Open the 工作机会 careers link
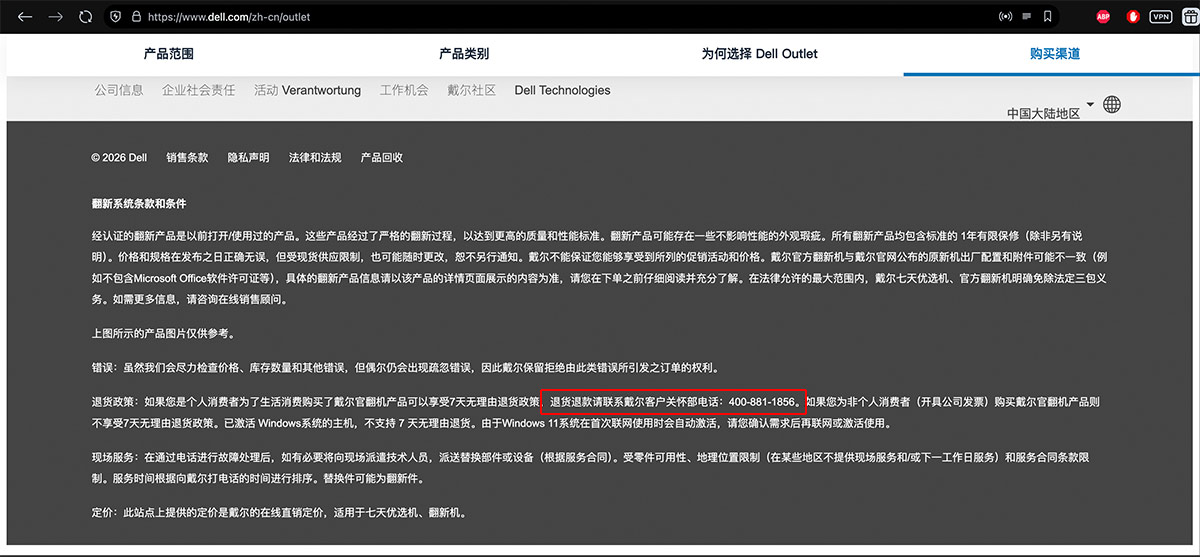The height and width of the screenshot is (557, 1200). point(404,90)
